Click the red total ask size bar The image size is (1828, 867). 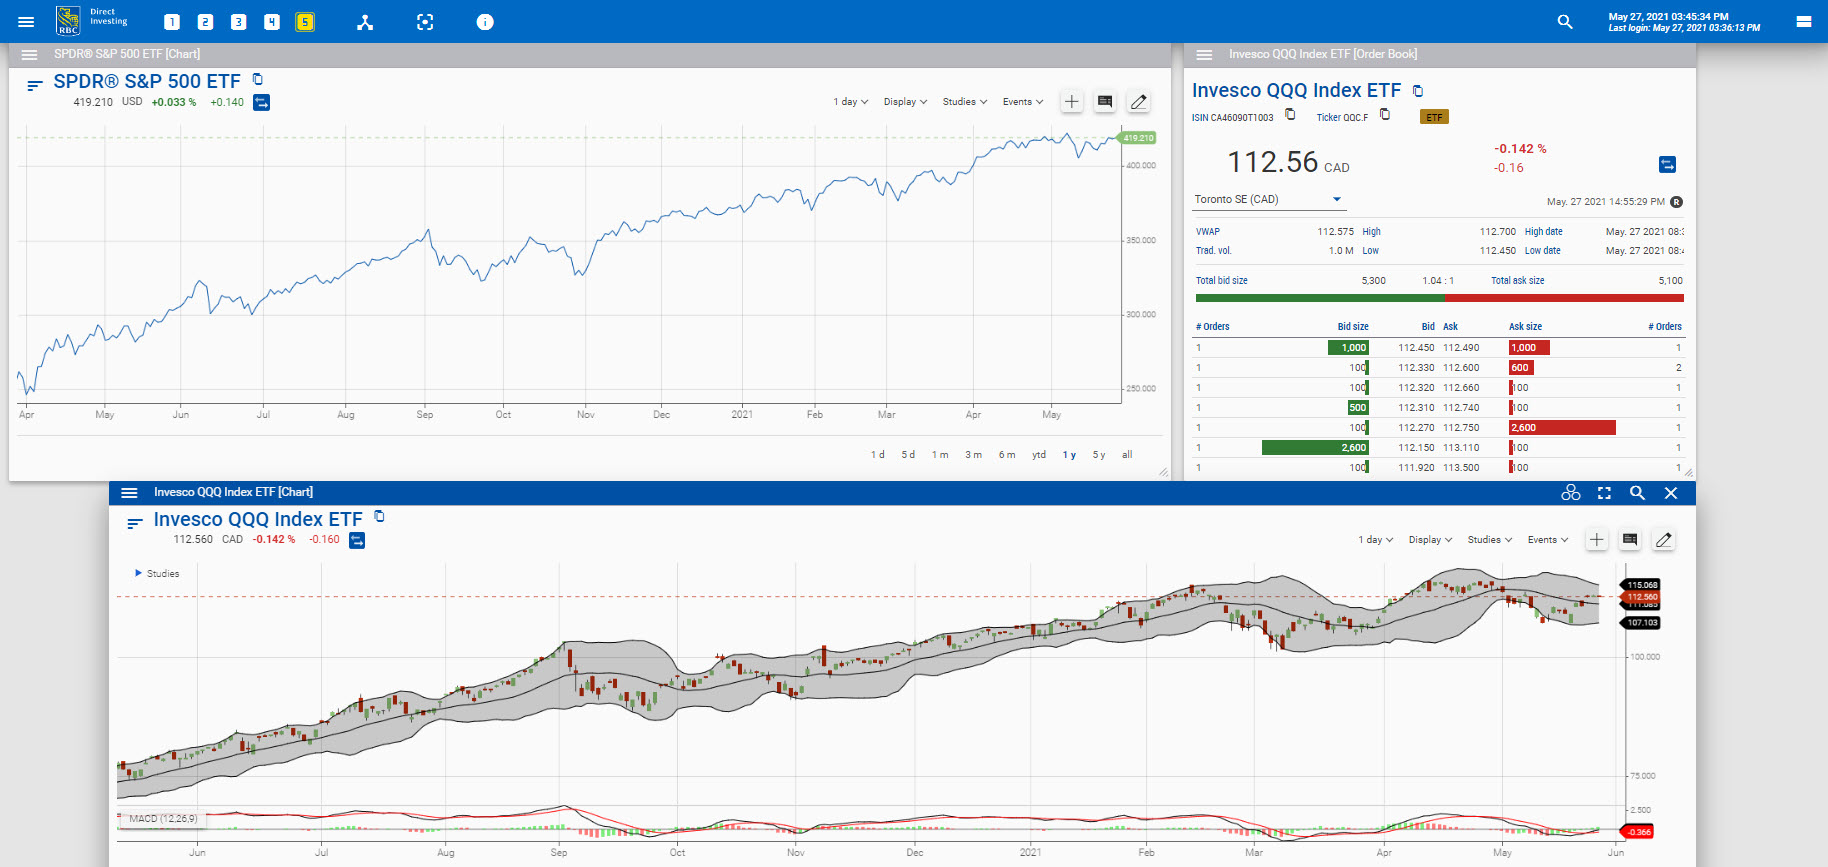(1564, 298)
